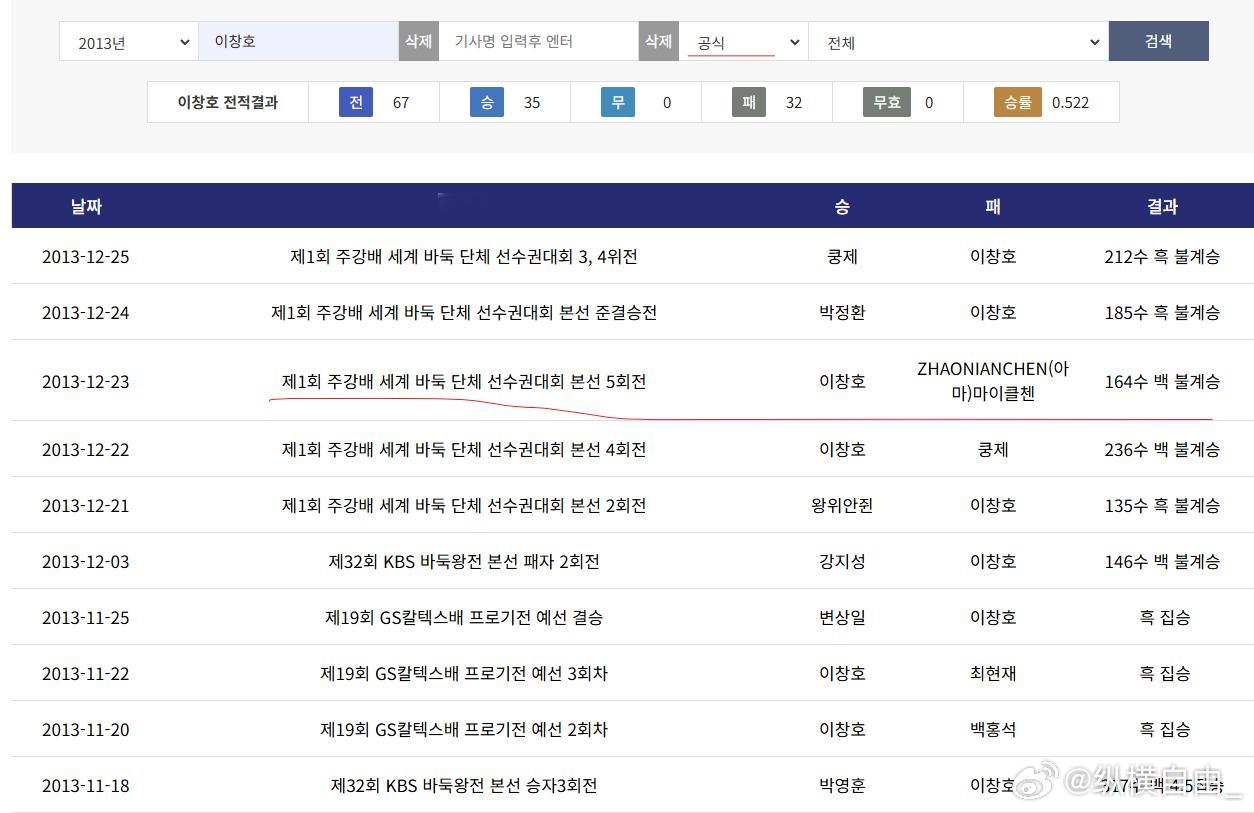The height and width of the screenshot is (813, 1254).
Task: Click the 검색 search button
Action: (x=1159, y=42)
